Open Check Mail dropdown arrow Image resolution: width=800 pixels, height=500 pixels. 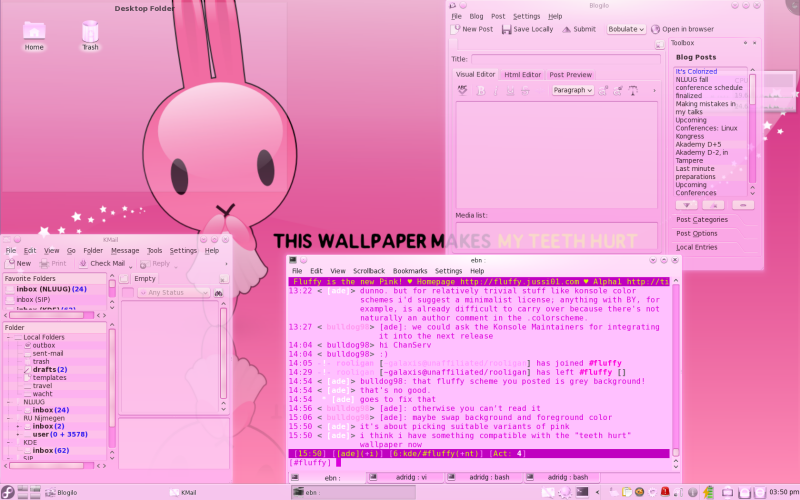coord(131,266)
